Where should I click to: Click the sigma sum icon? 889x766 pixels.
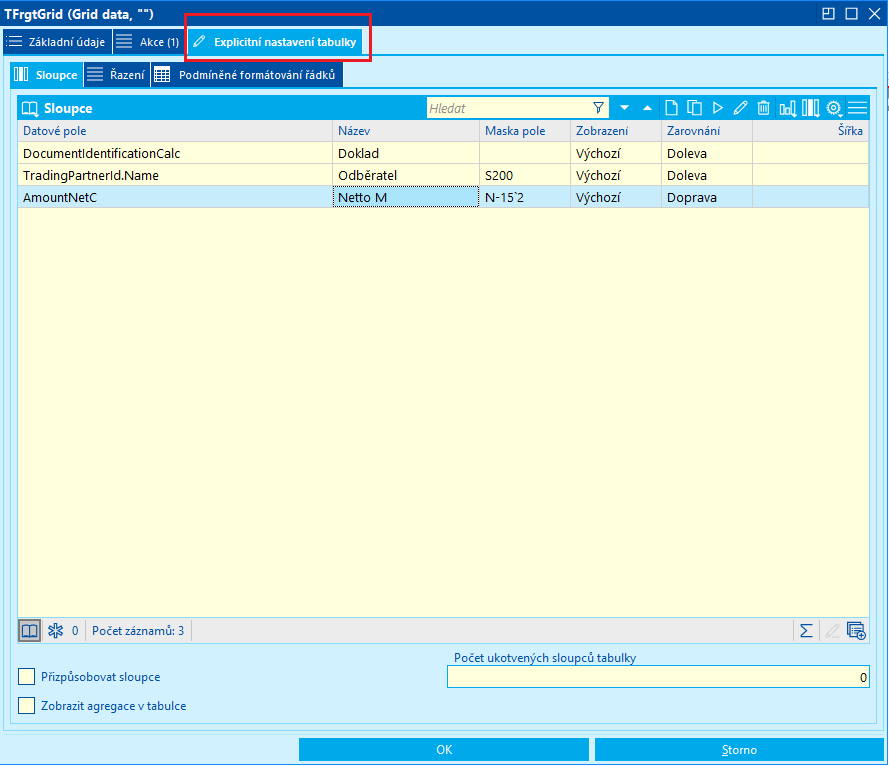[806, 630]
